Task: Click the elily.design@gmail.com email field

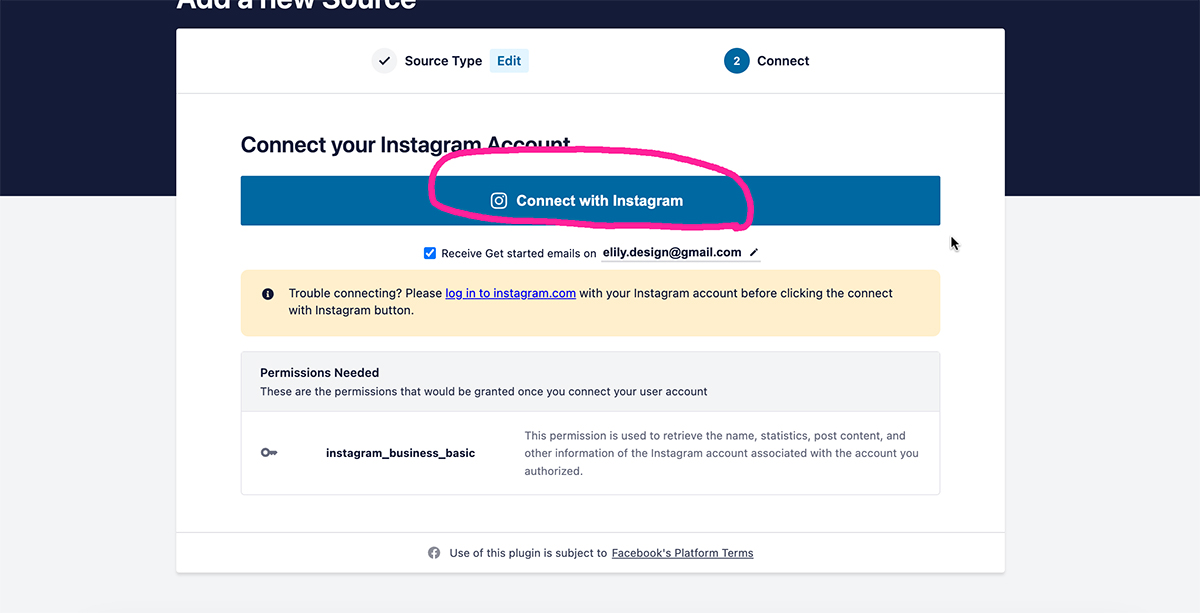Action: tap(671, 253)
